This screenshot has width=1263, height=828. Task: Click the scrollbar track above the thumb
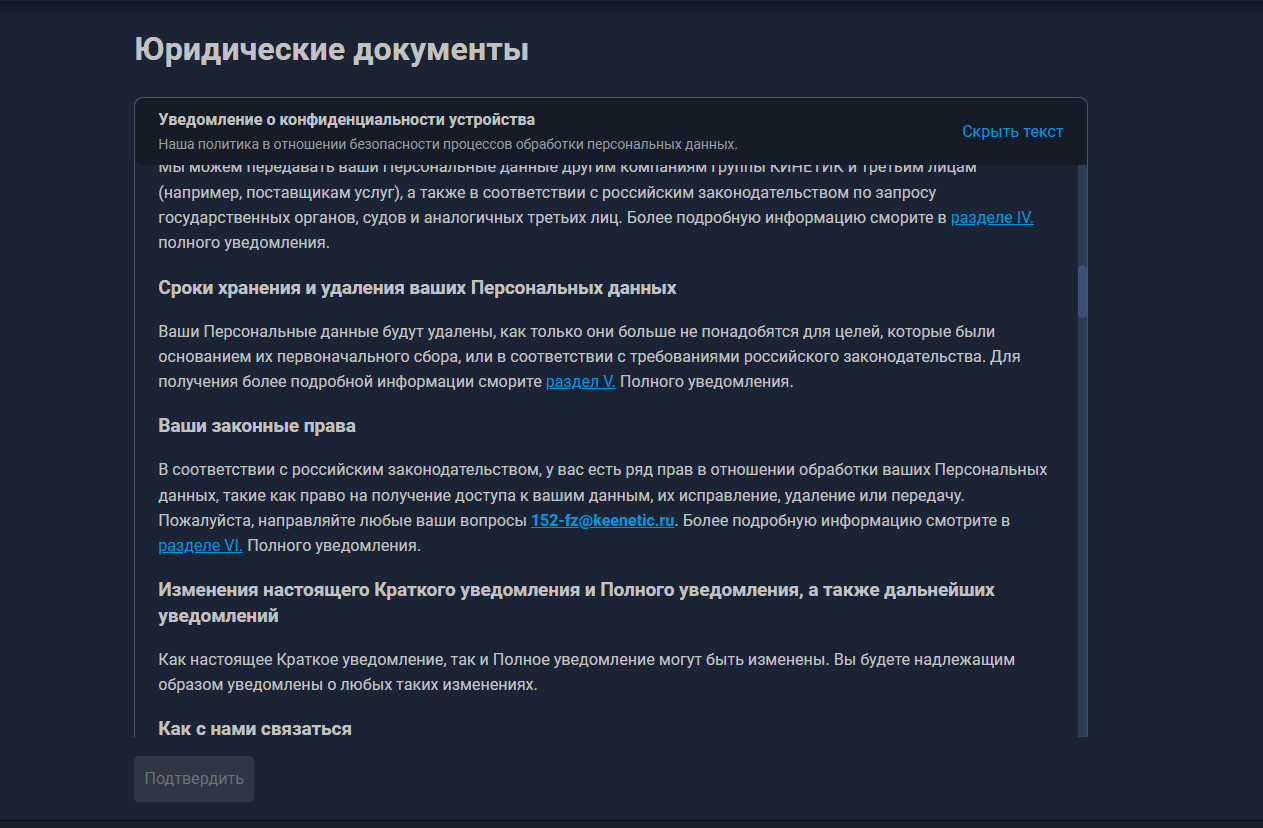point(1082,215)
